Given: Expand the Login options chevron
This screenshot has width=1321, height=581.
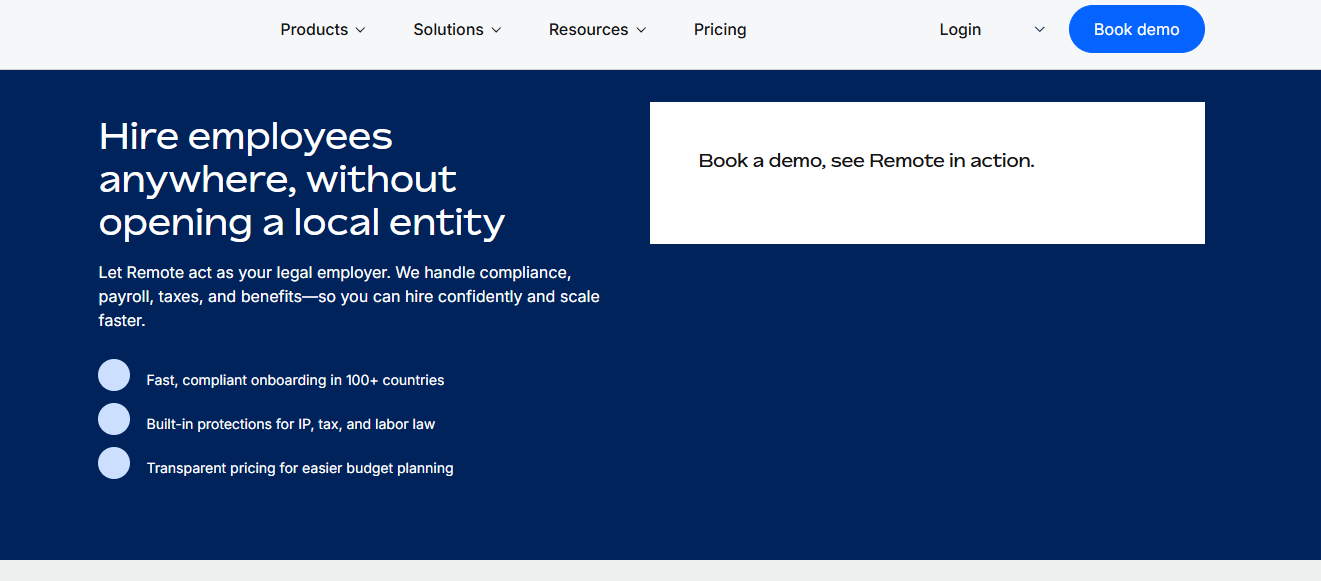Looking at the screenshot, I should pyautogui.click(x=1039, y=29).
